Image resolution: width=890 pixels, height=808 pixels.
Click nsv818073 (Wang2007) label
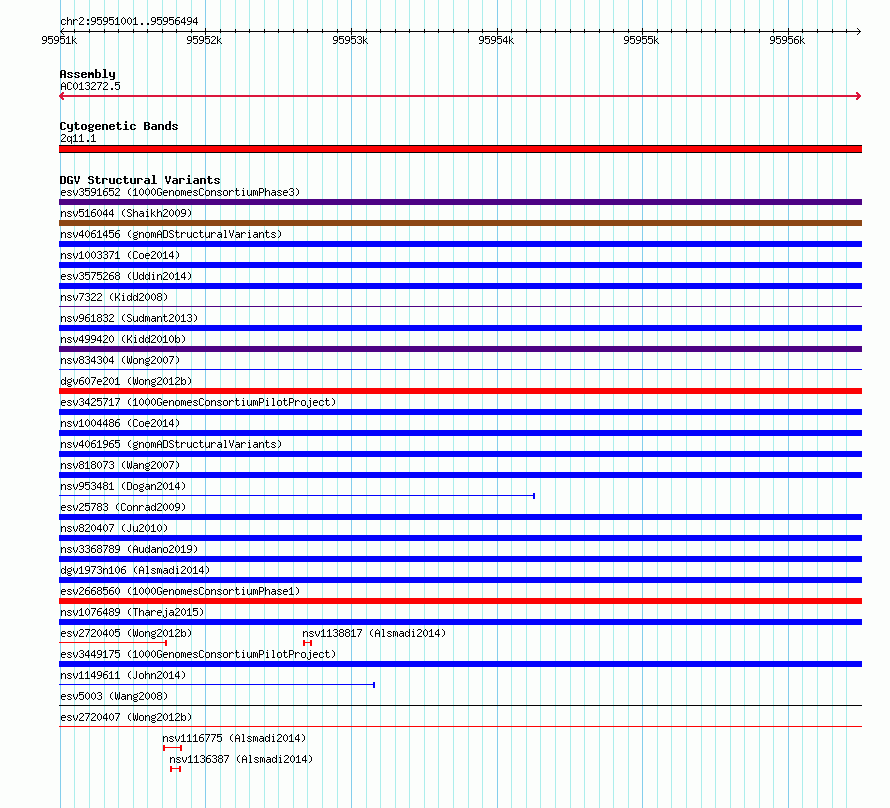tap(120, 465)
